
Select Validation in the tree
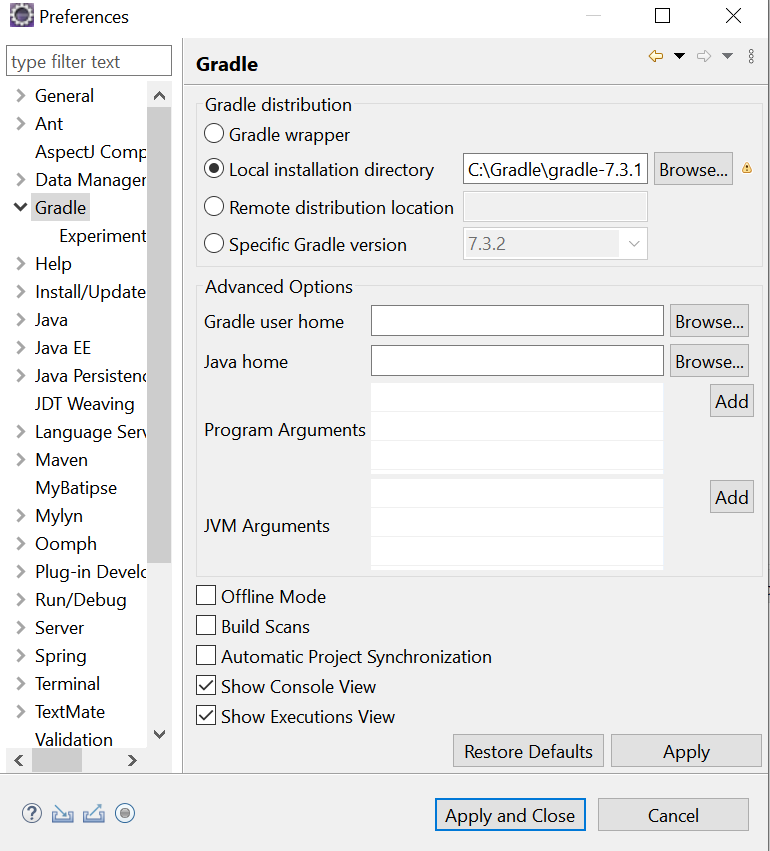click(x=74, y=740)
